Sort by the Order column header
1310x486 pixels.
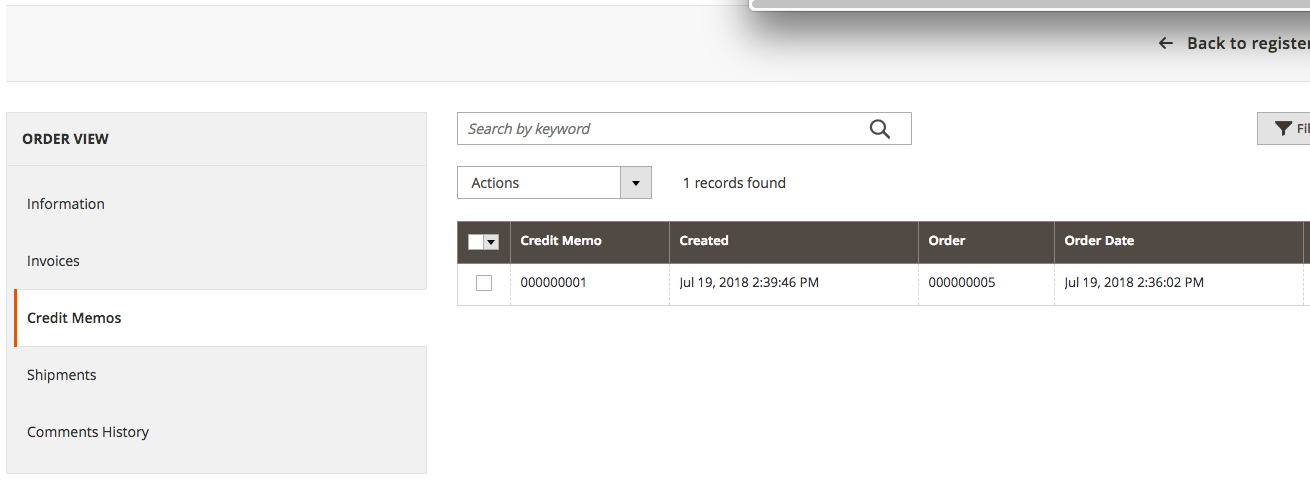point(947,241)
